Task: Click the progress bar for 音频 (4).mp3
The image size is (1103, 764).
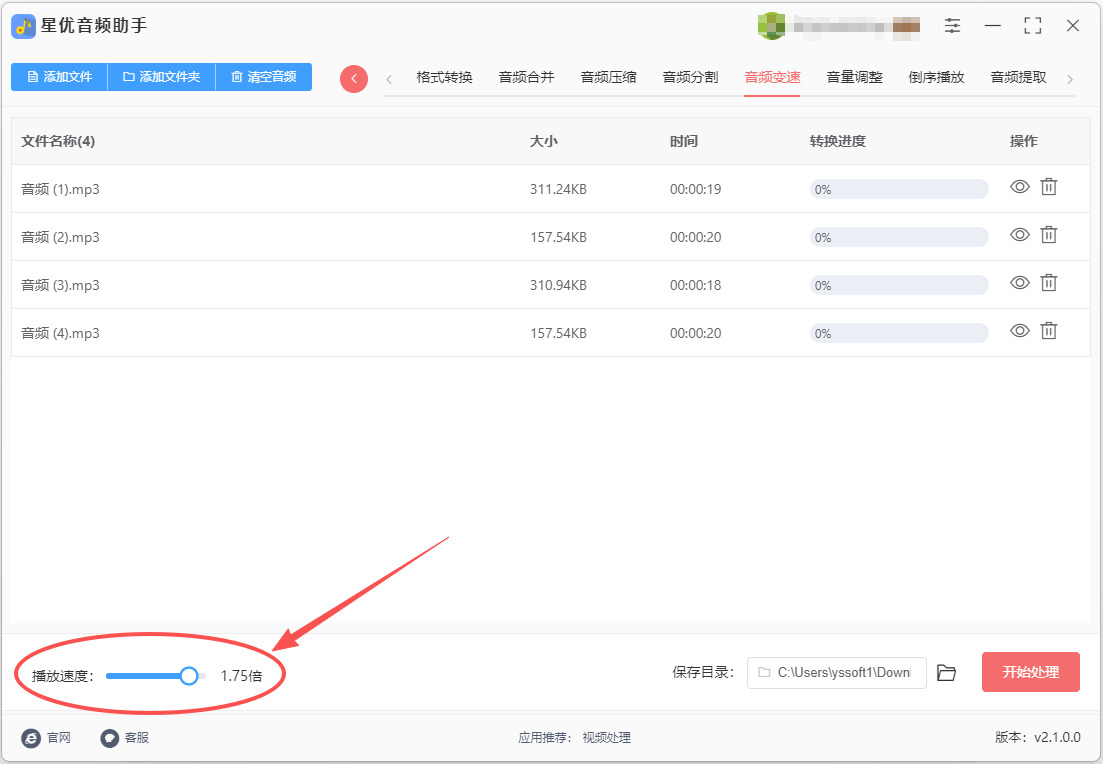Action: (899, 333)
